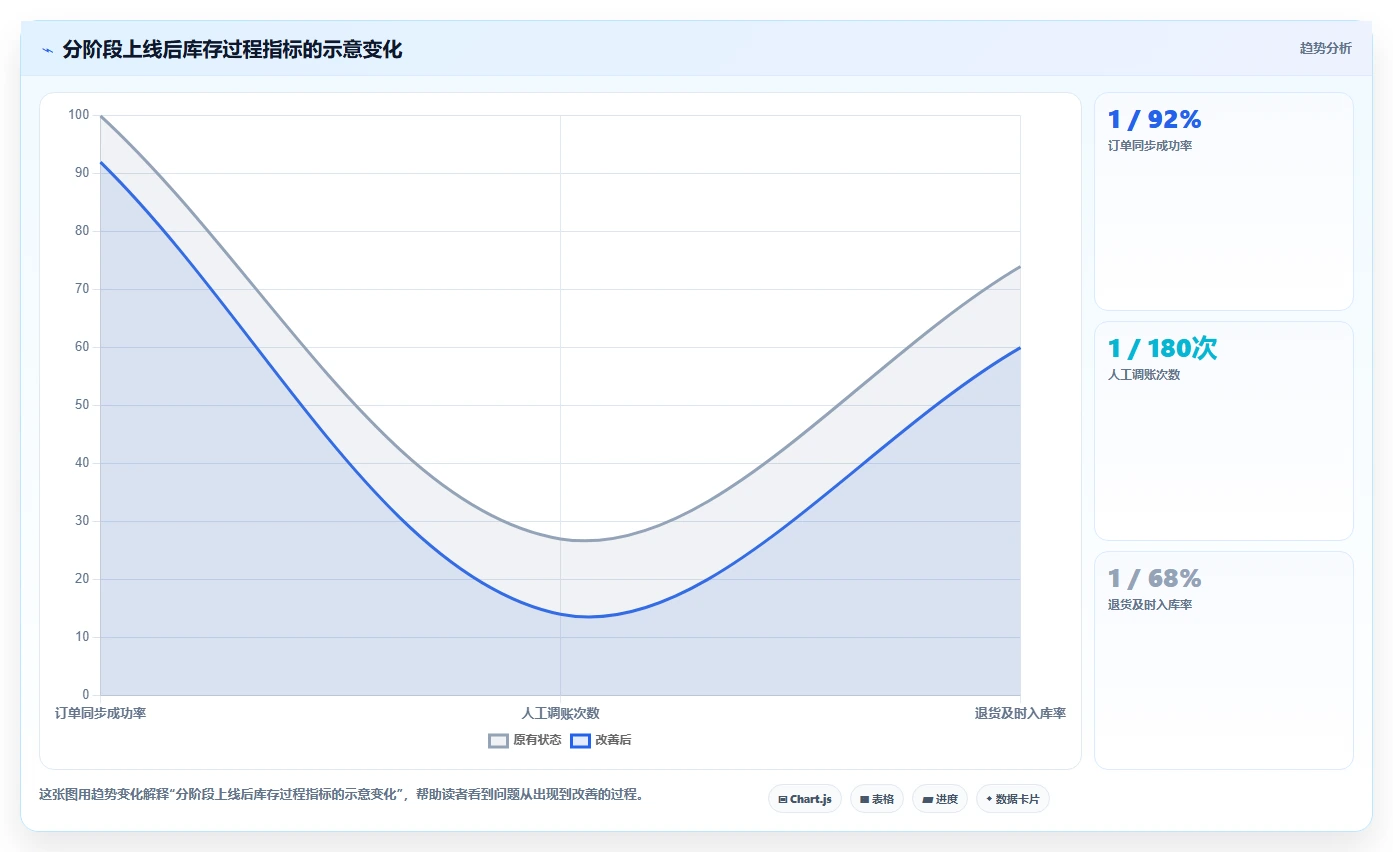Open the 1 / 180次 data card
This screenshot has height=852, width=1393.
pos(1224,431)
